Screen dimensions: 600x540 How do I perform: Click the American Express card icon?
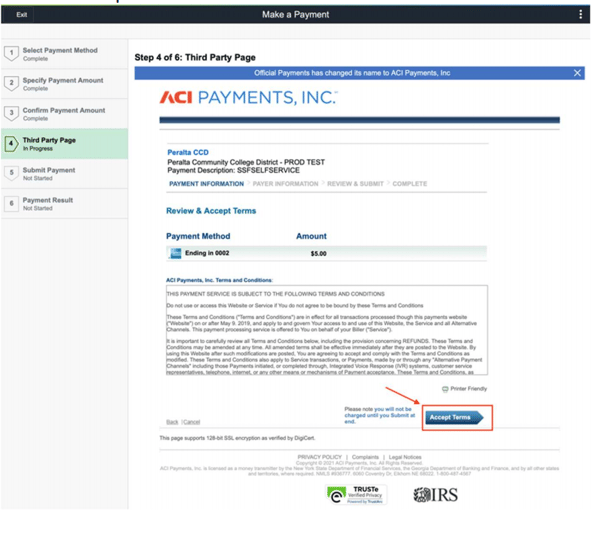coord(175,253)
